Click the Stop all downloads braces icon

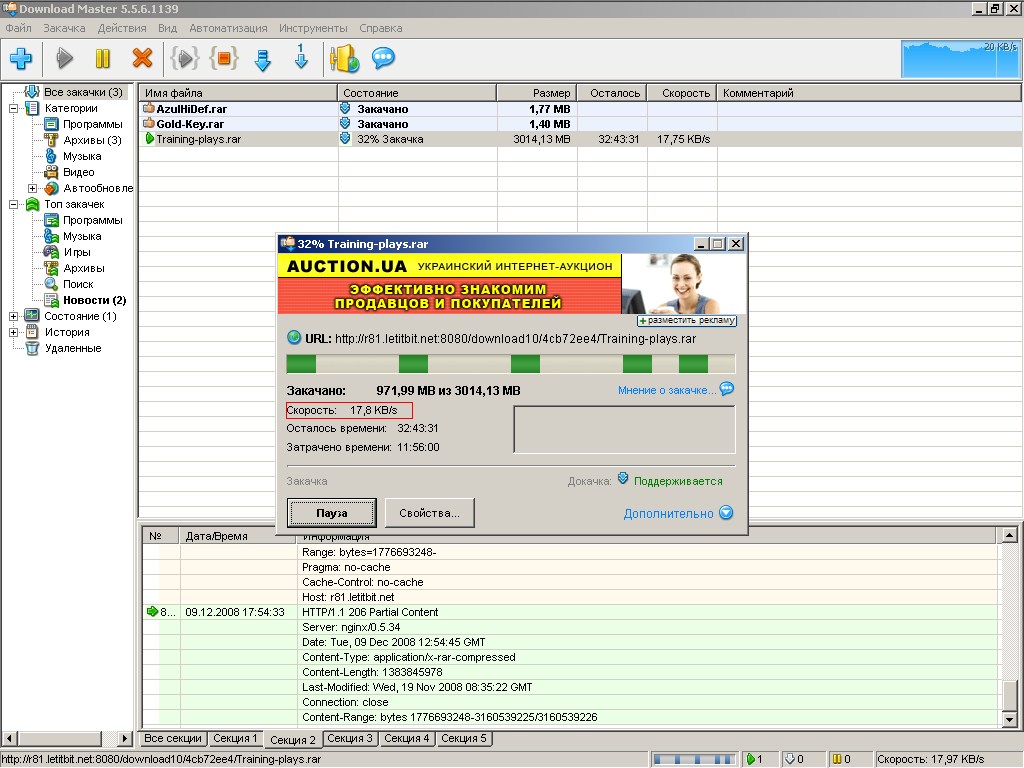[x=223, y=59]
